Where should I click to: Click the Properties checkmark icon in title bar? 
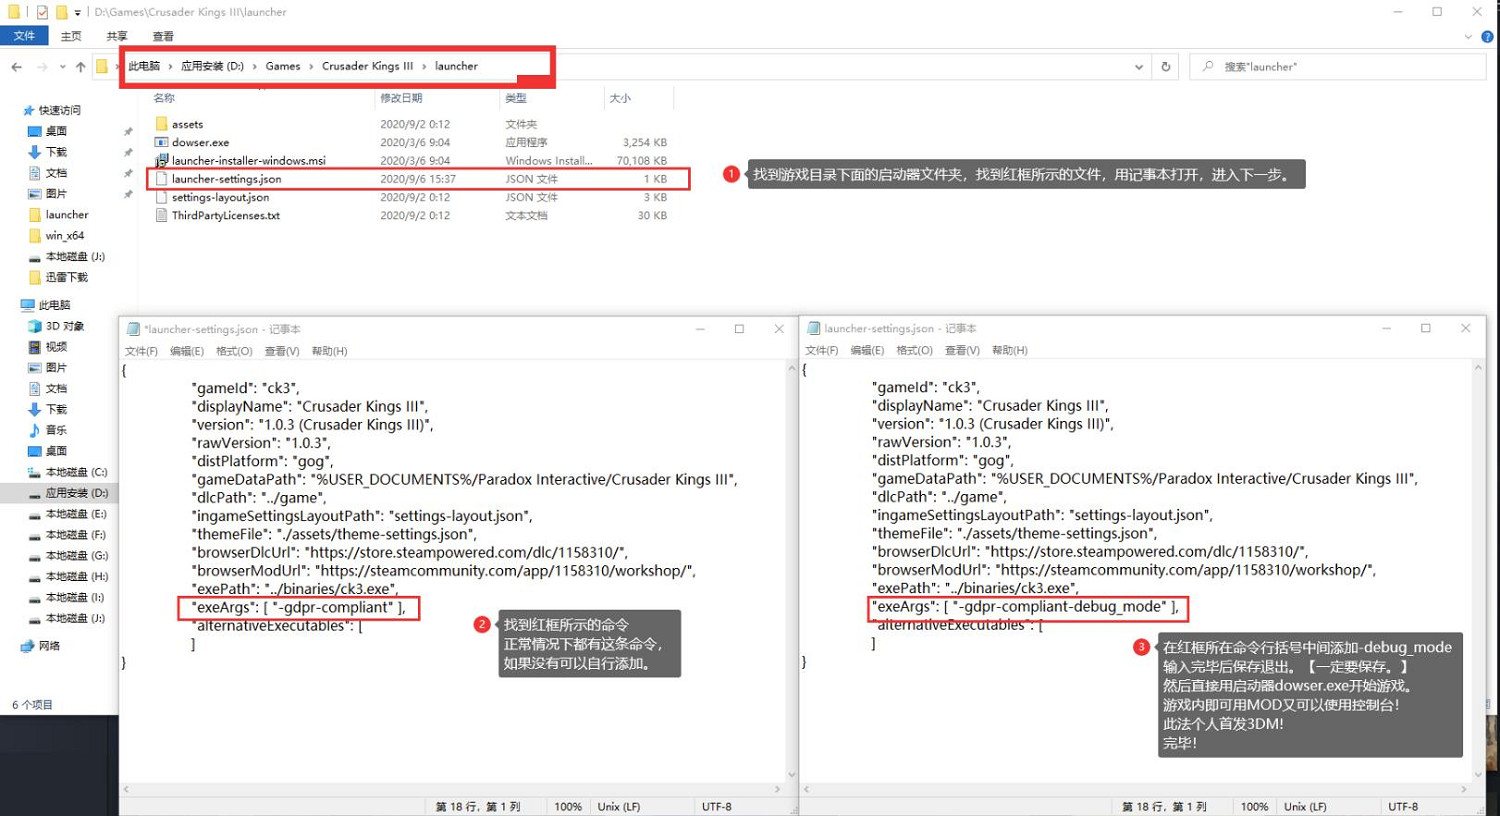click(x=42, y=12)
